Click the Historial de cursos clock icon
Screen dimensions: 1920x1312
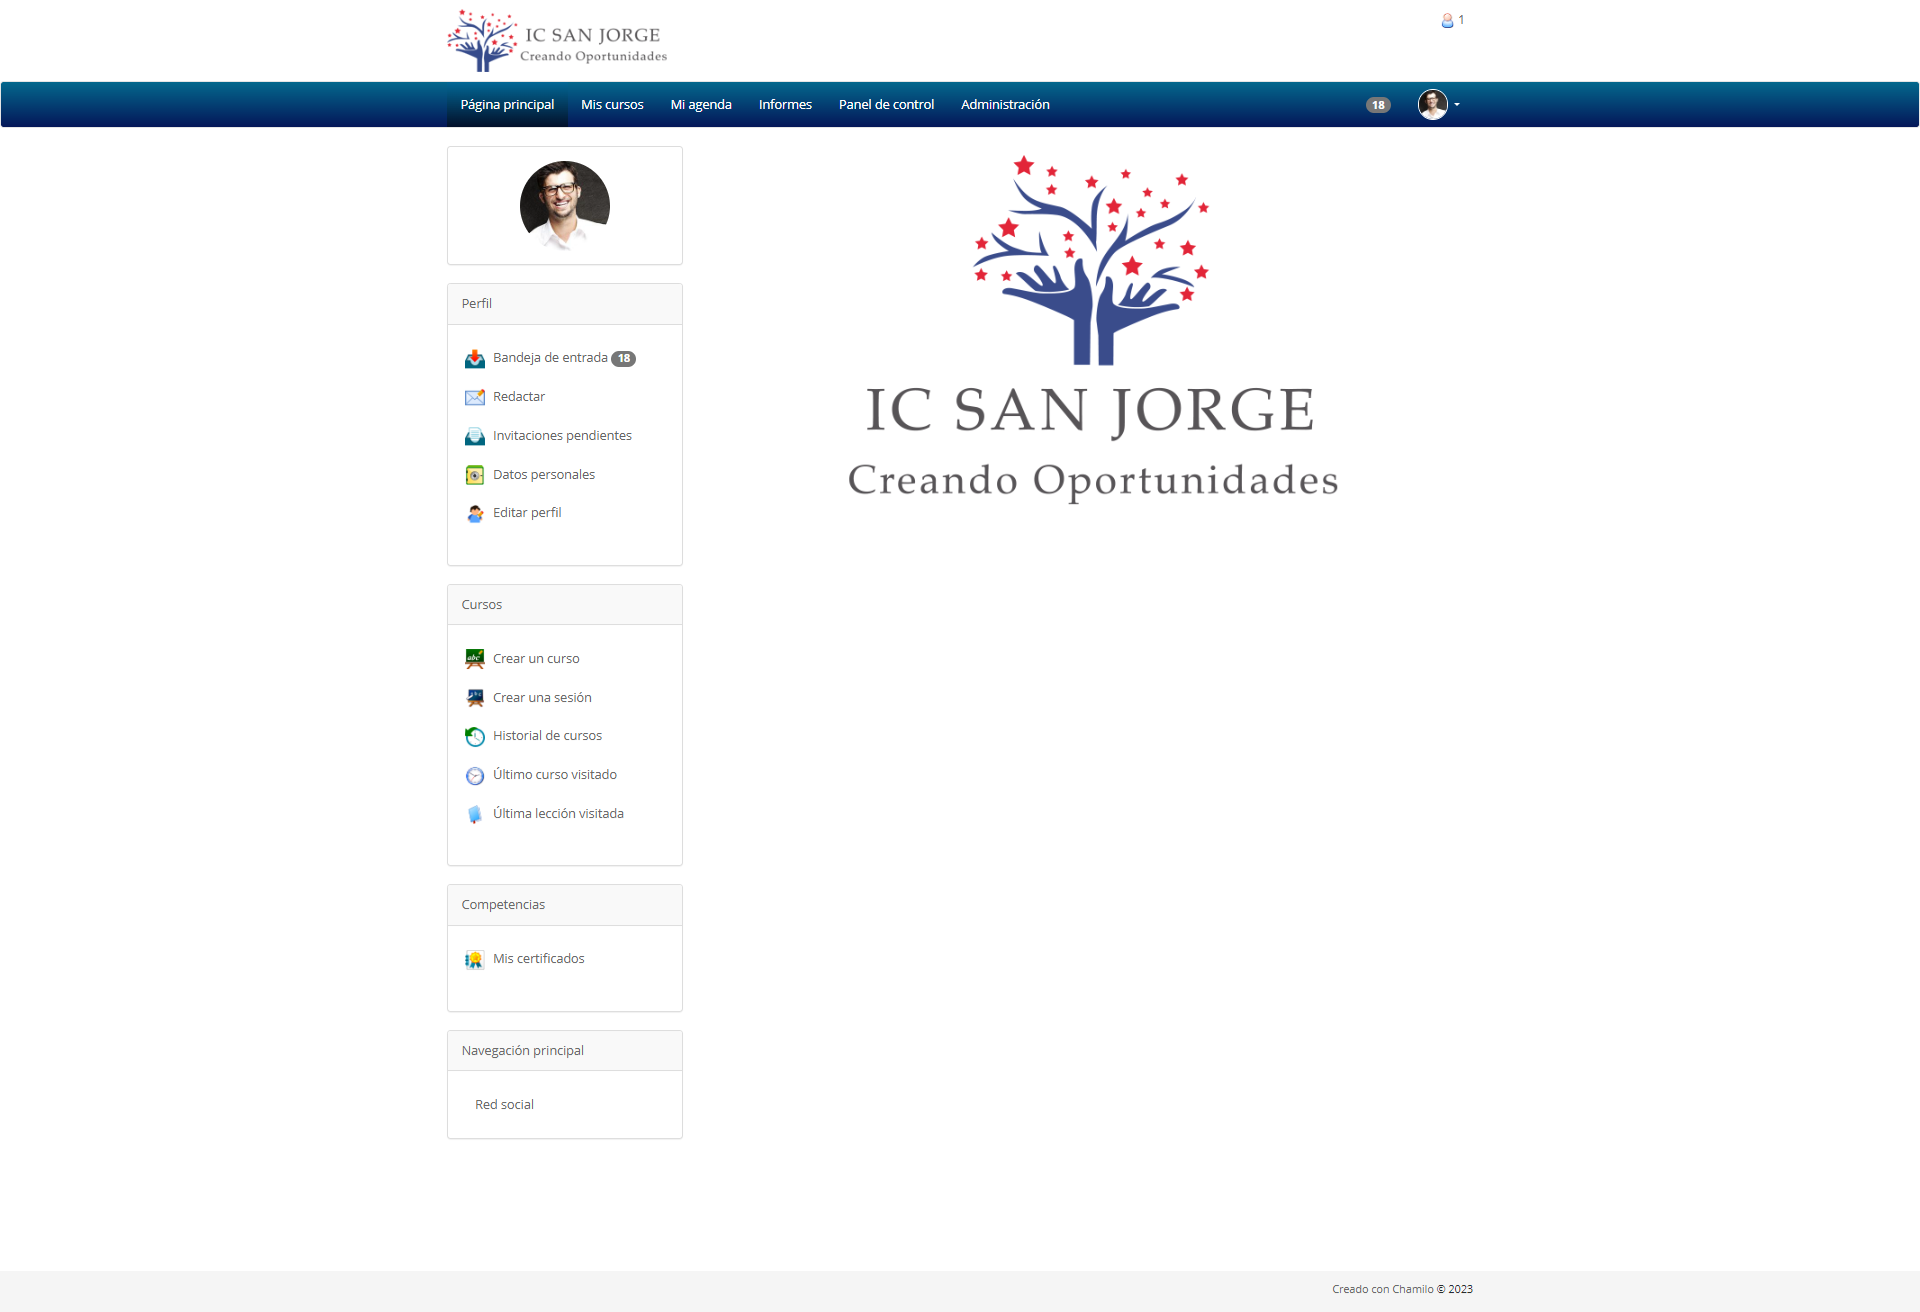click(475, 736)
